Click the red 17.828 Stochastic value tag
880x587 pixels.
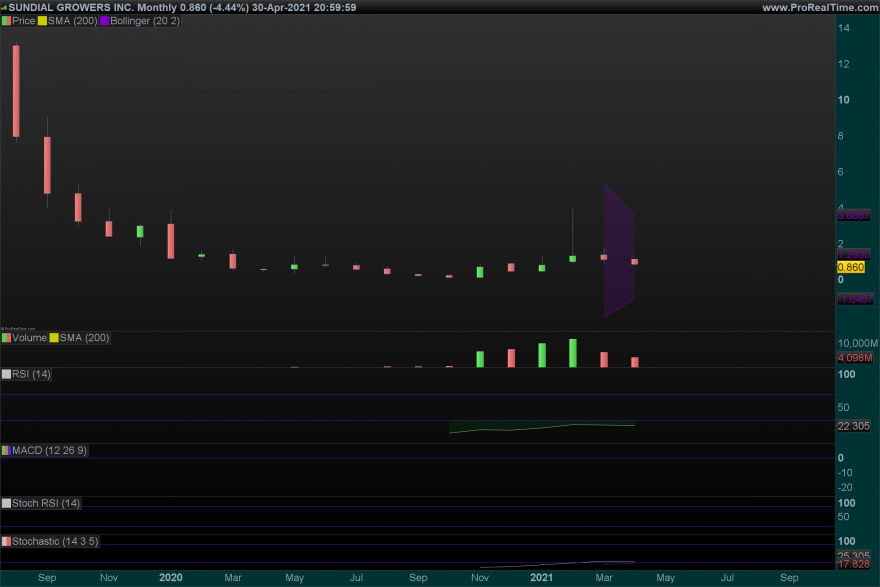854,564
